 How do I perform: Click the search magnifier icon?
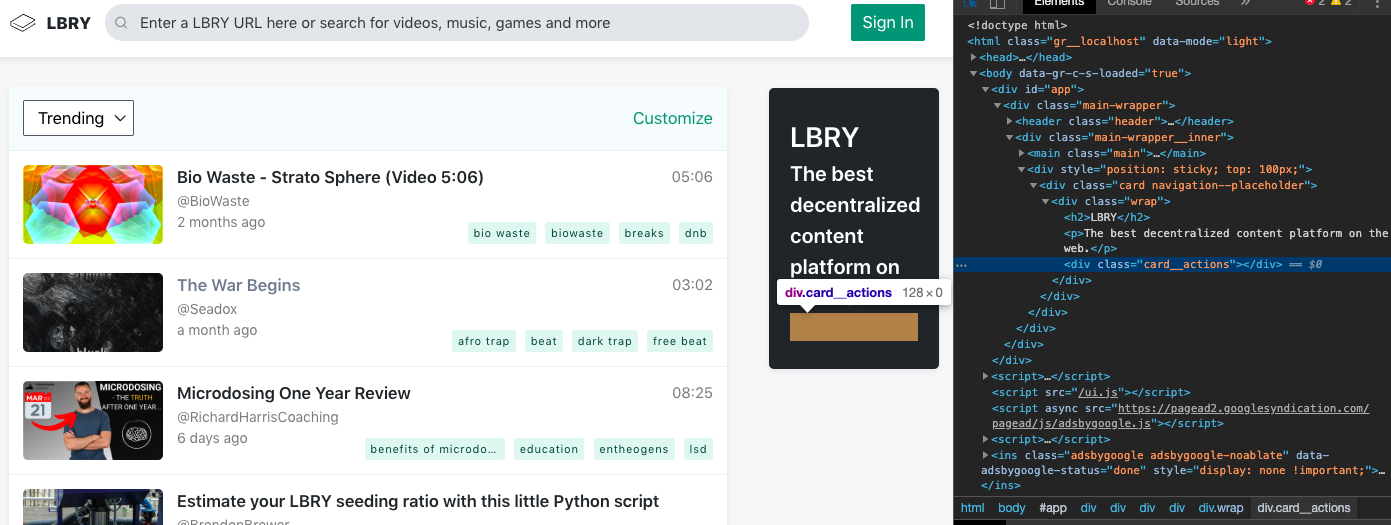[121, 23]
